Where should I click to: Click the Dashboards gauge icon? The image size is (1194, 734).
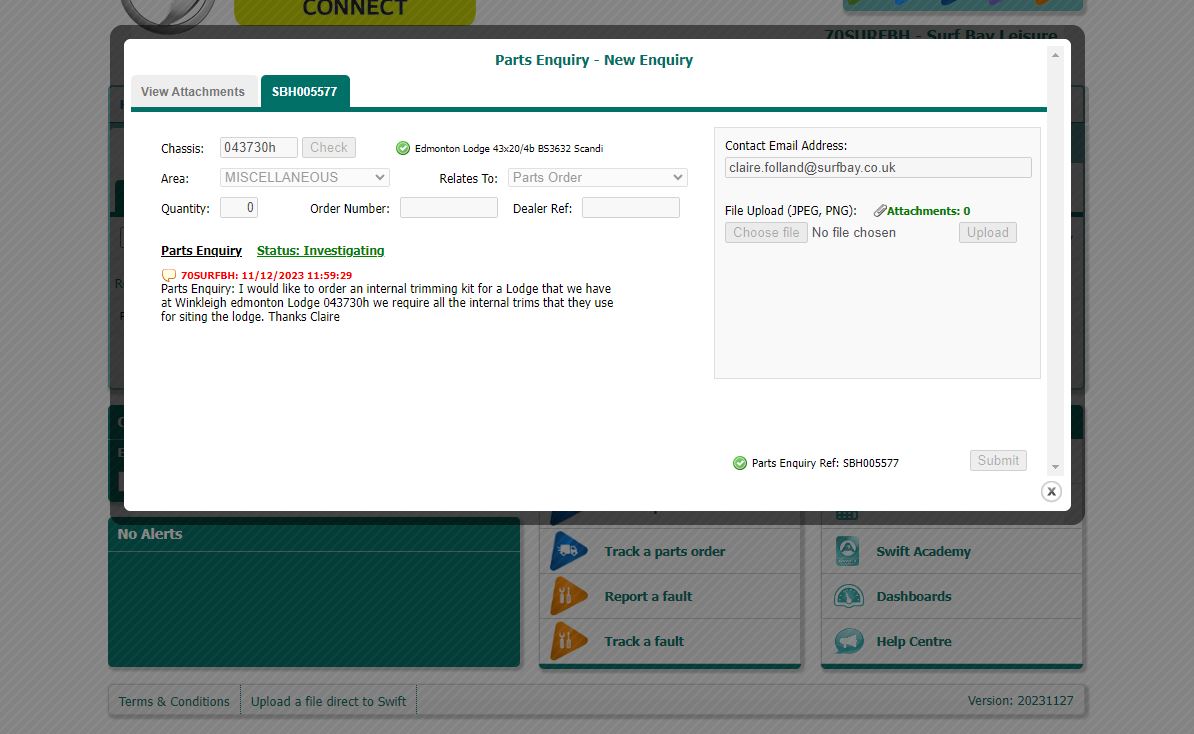(x=848, y=596)
